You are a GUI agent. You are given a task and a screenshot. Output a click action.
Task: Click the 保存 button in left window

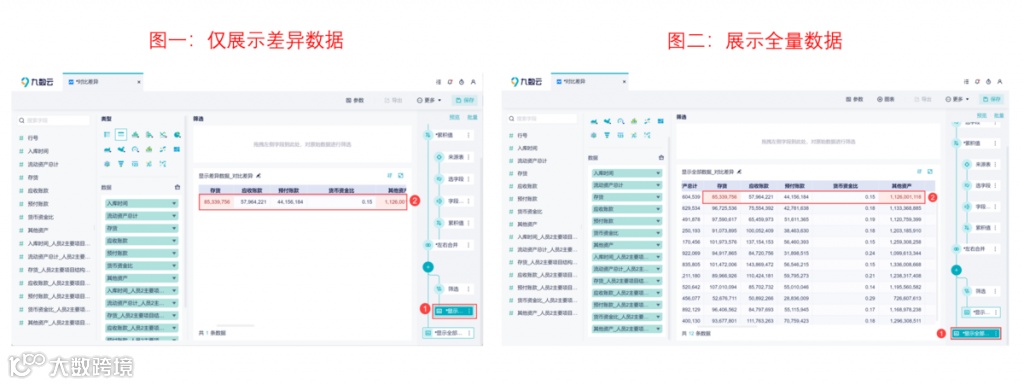click(x=466, y=100)
